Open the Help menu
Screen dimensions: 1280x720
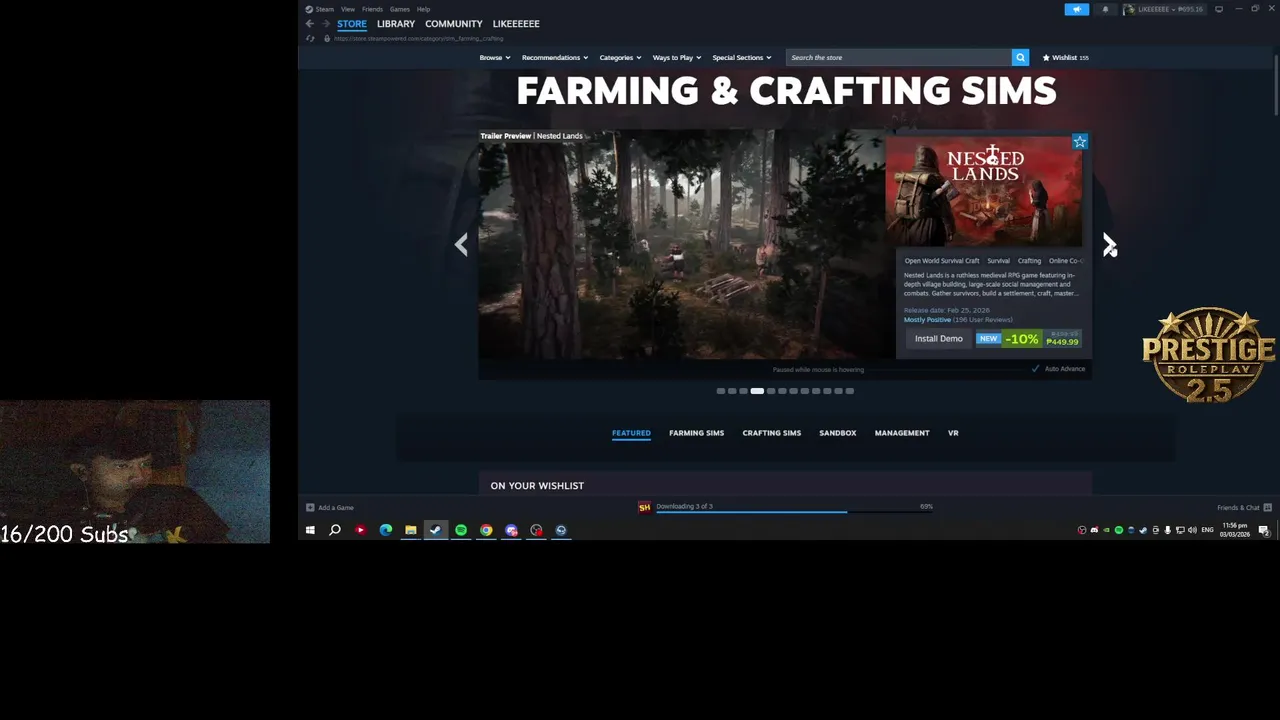pos(424,9)
